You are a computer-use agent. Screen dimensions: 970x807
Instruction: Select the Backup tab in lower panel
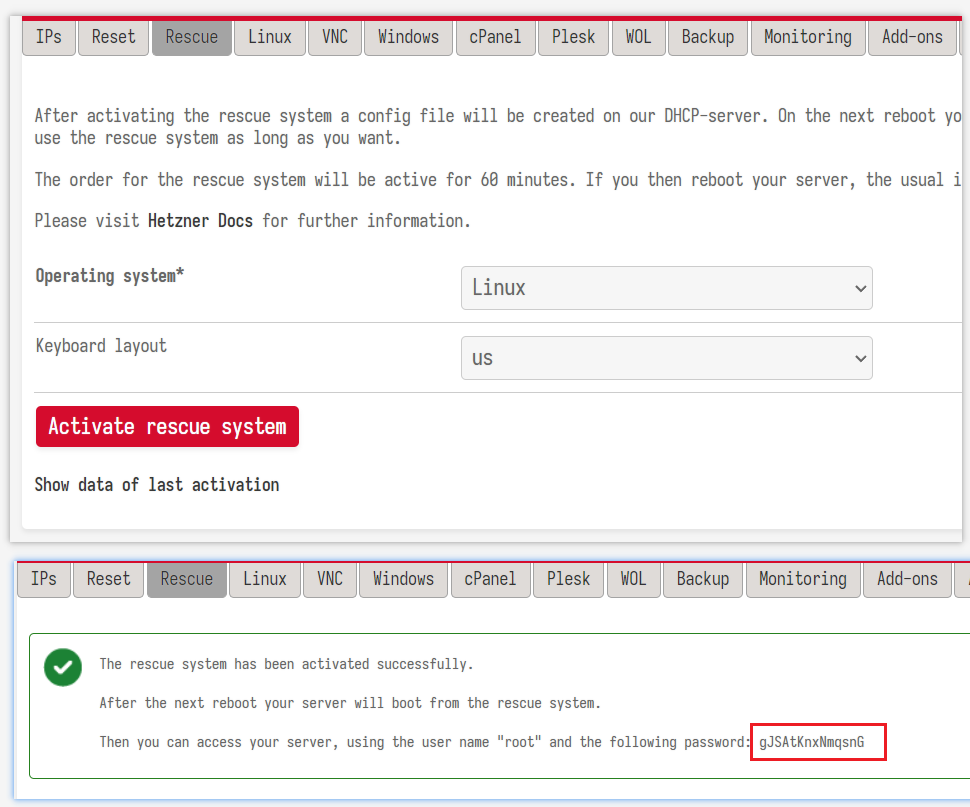pyautogui.click(x=703, y=579)
